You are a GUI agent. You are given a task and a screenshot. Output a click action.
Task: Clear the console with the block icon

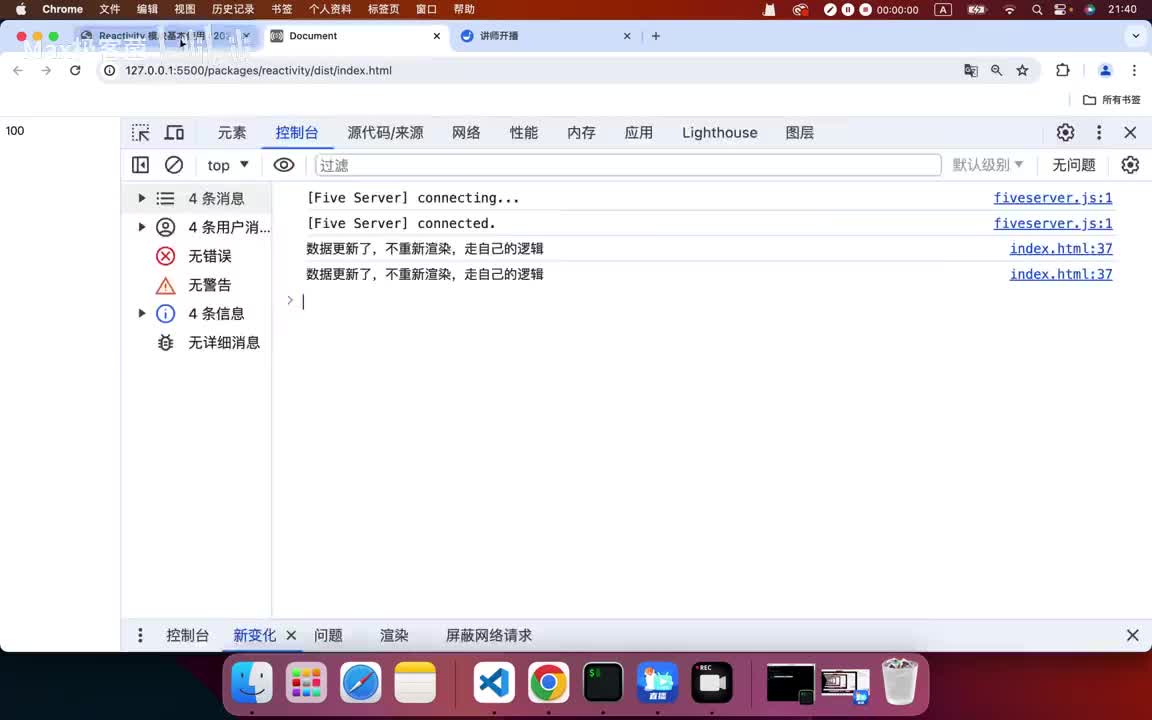click(x=174, y=165)
